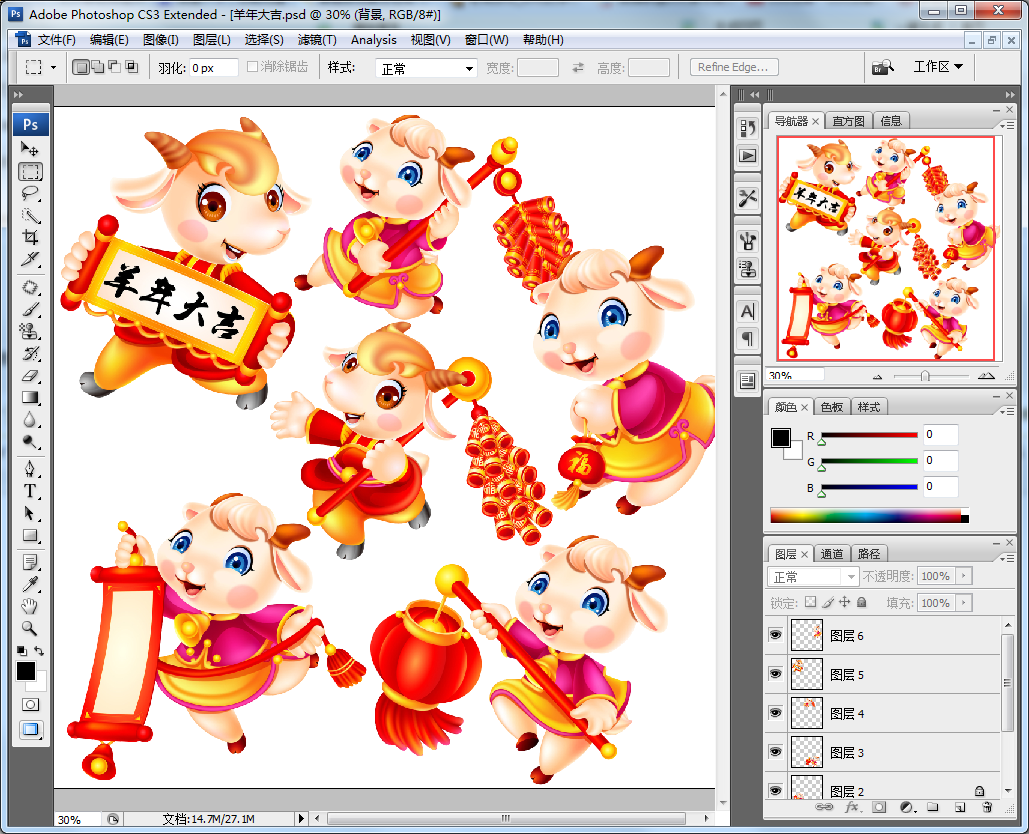Open the layer blend mode dropdown
Screen dimensions: 1029x834
(812, 577)
